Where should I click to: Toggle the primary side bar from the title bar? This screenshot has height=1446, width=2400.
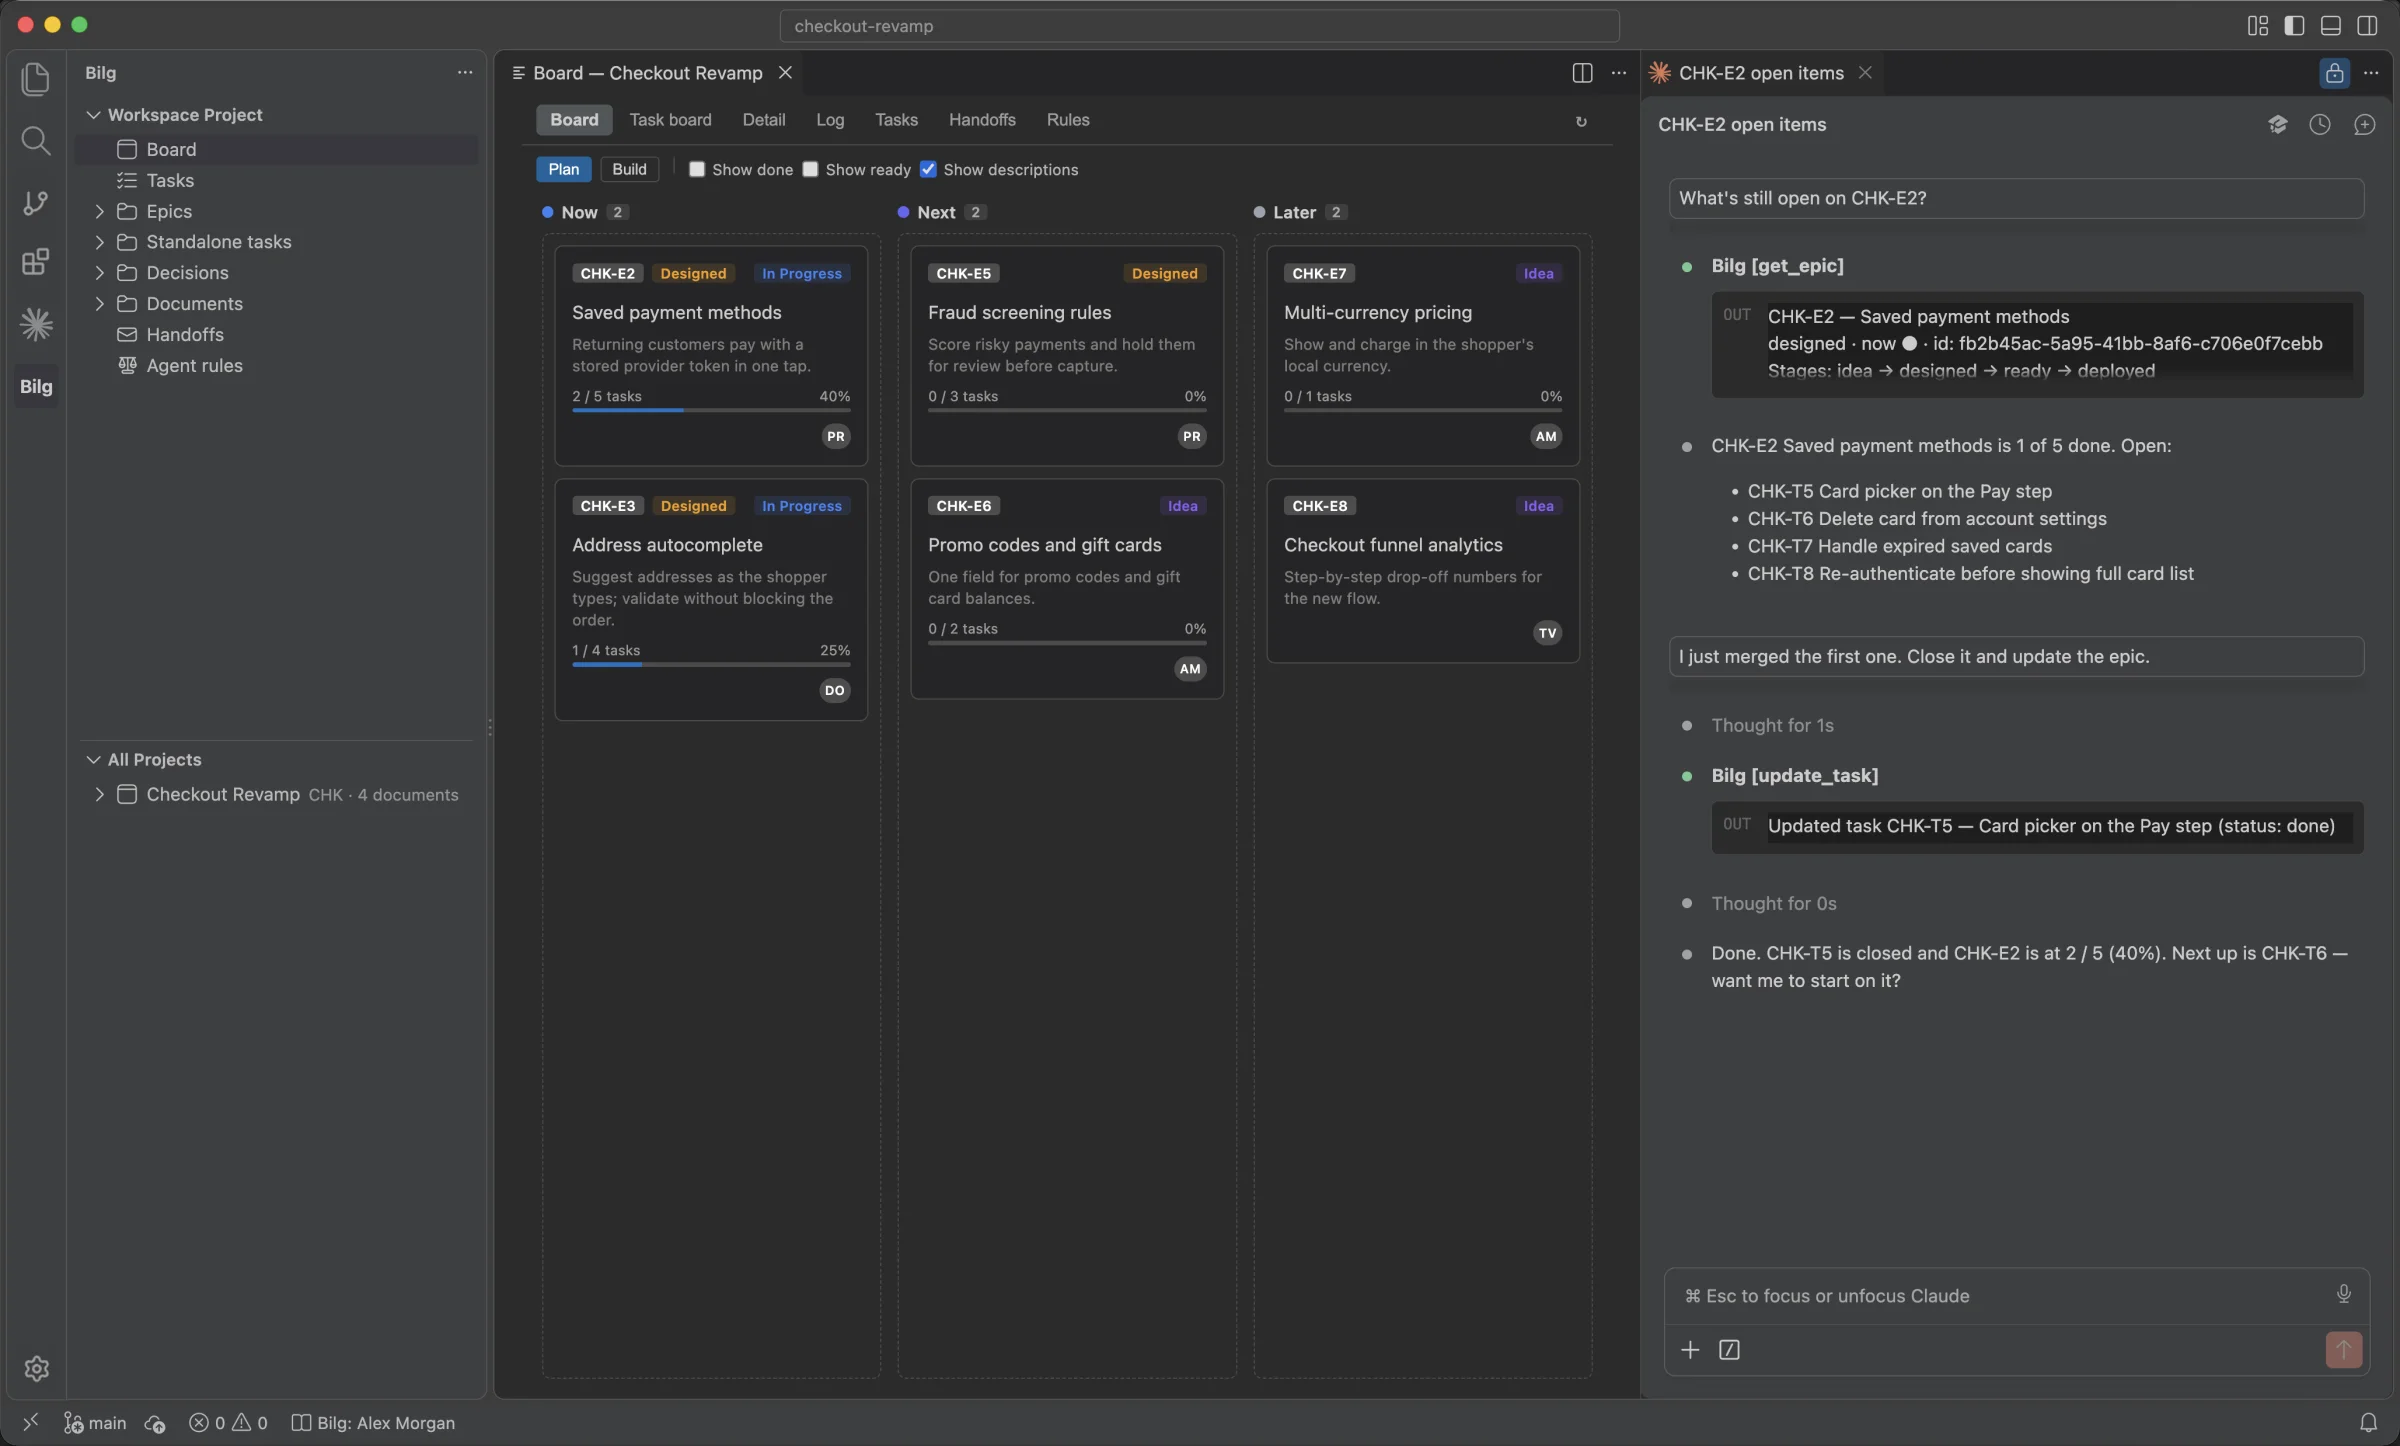[2294, 26]
